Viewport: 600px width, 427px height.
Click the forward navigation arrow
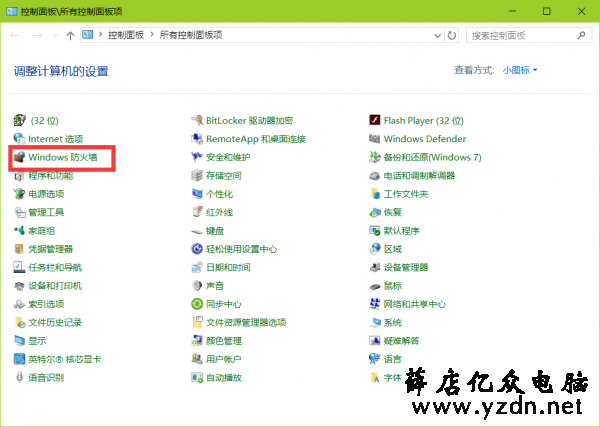click(37, 36)
